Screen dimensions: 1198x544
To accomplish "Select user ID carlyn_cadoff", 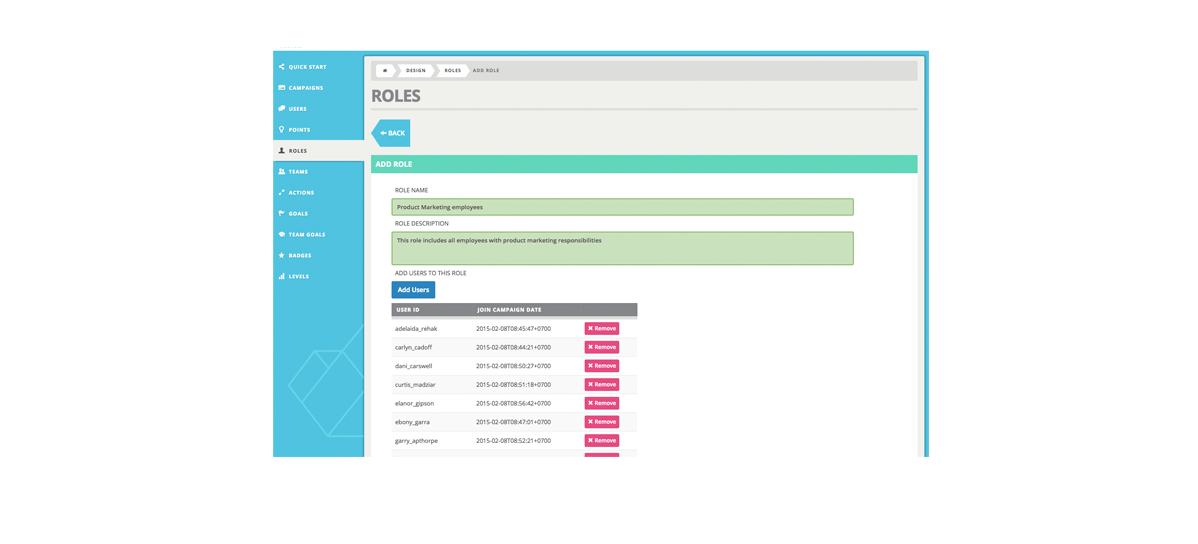I will click(x=414, y=347).
